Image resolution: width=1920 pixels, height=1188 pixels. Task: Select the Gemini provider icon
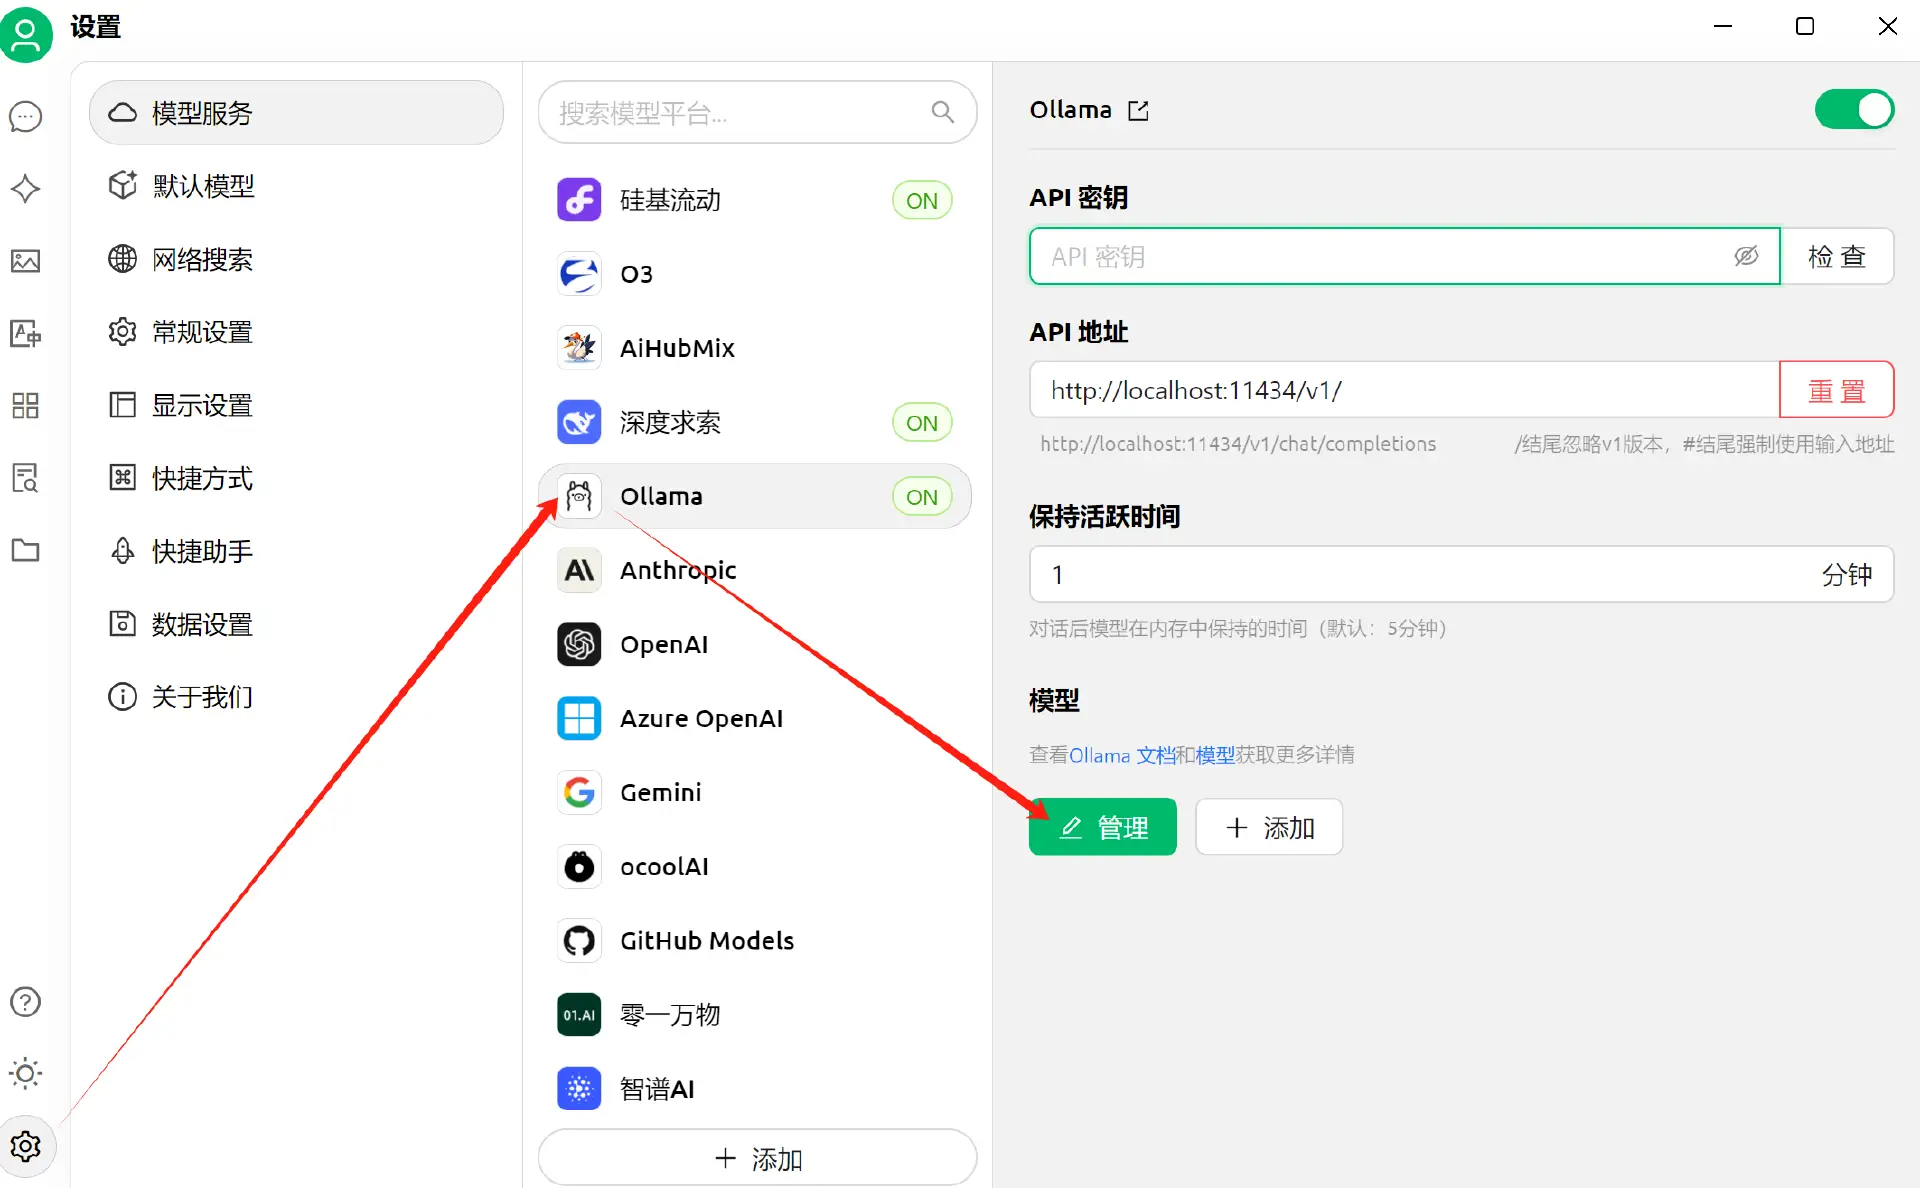click(x=579, y=792)
